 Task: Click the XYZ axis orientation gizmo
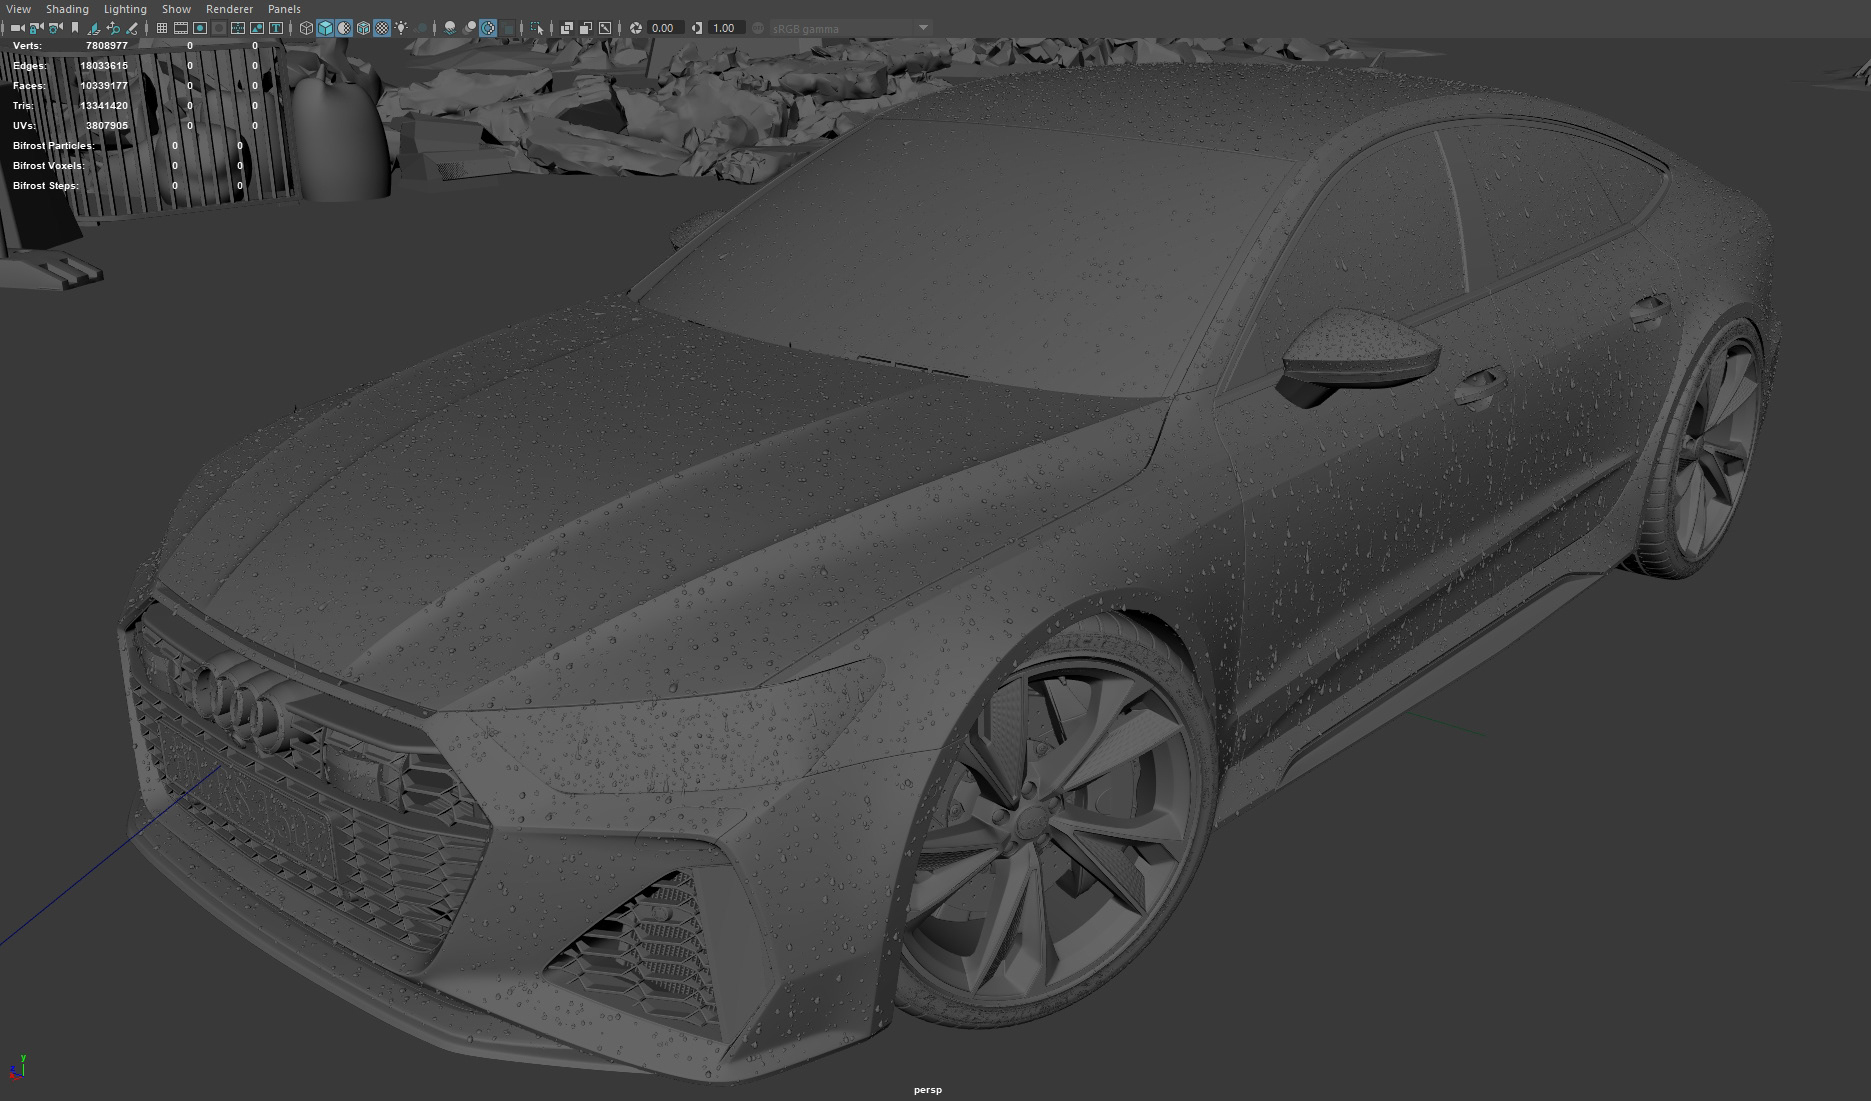(17, 1067)
